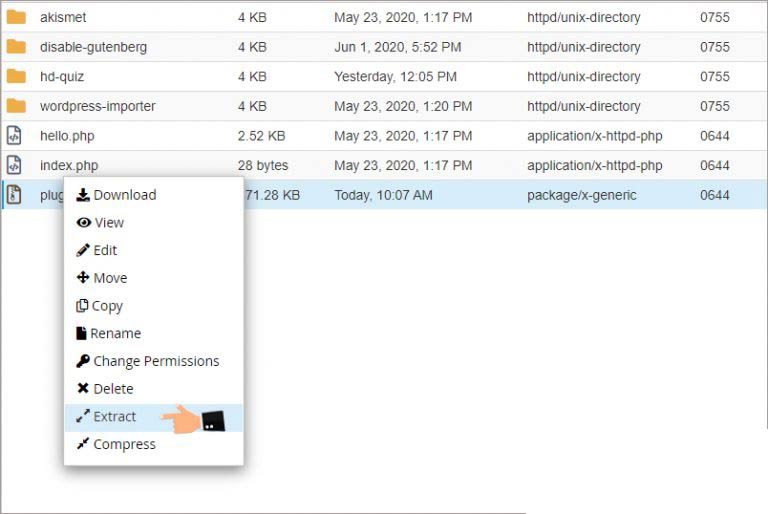Click the index.php file icon
This screenshot has width=768, height=514.
pos(14,165)
